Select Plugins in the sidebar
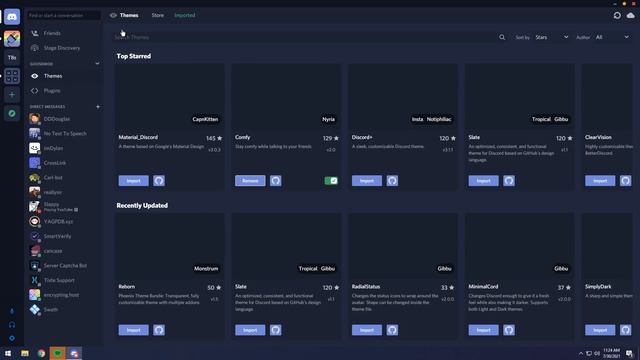The height and width of the screenshot is (360, 640). (64, 91)
